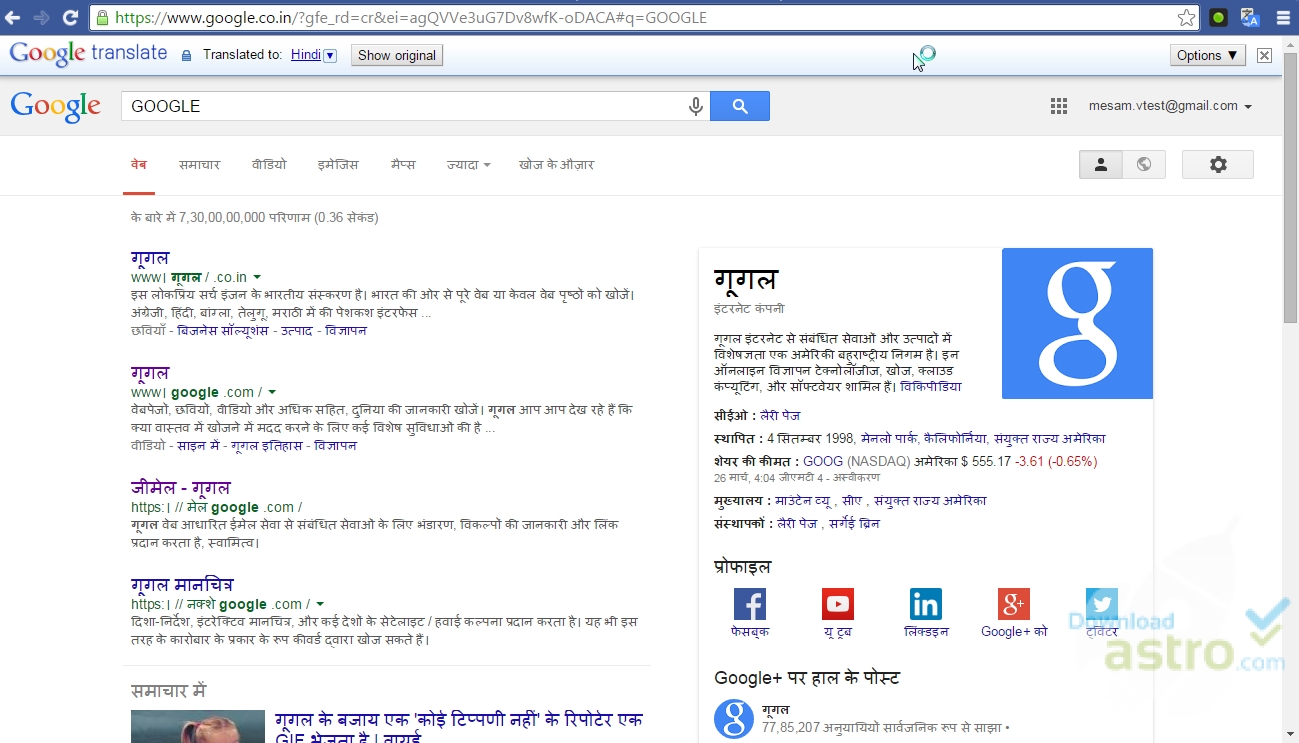The height and width of the screenshot is (743, 1299).
Task: Open the mesam.vtest@gmail.com account dropdown
Action: click(x=1170, y=106)
